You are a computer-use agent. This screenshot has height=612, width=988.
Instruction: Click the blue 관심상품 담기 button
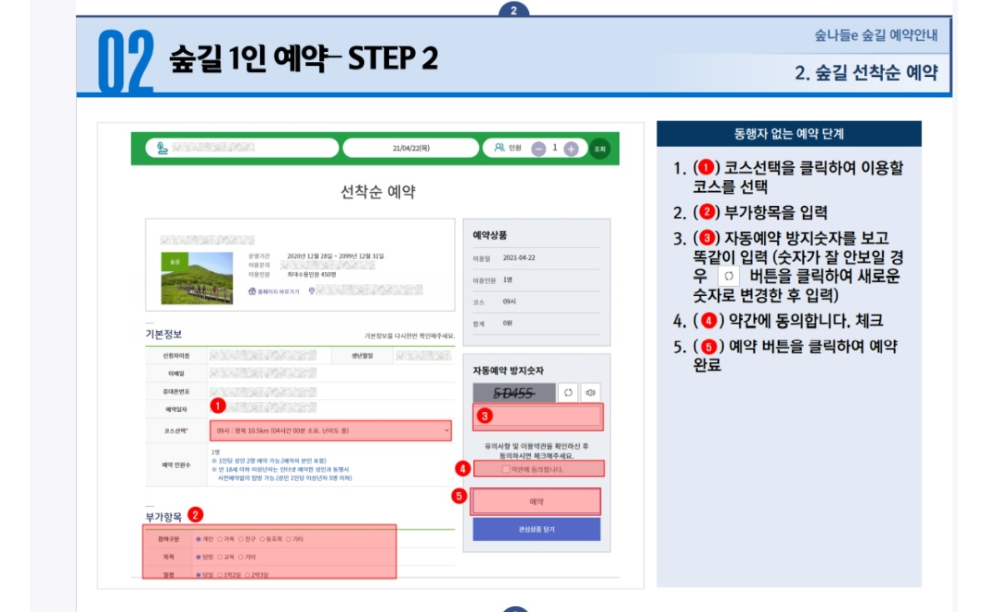click(x=536, y=529)
